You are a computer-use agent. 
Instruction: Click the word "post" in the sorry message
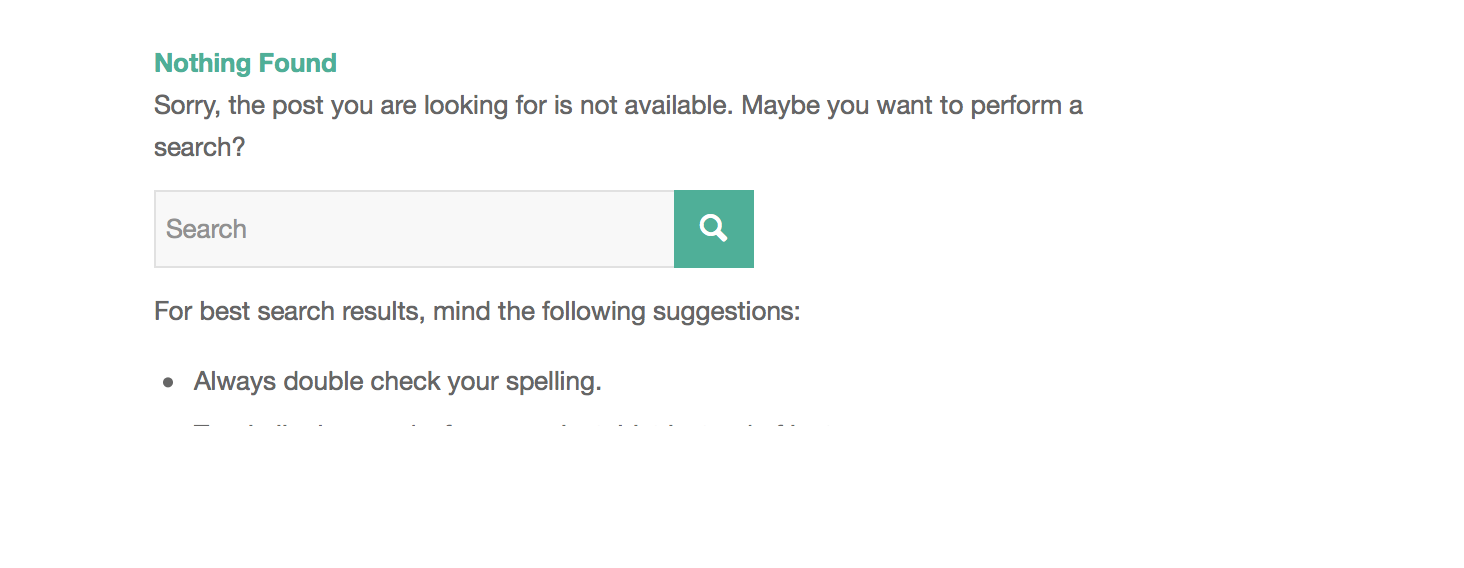299,106
